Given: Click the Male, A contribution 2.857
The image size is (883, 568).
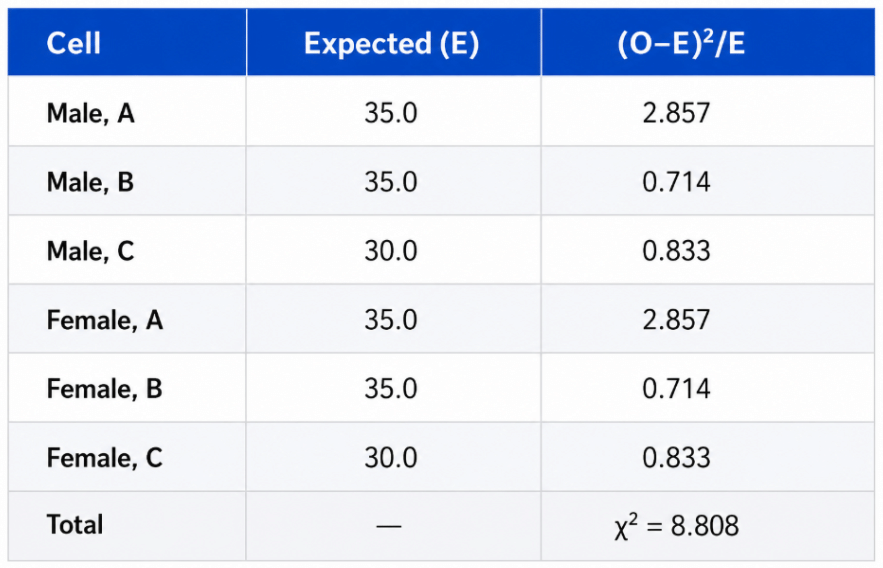Looking at the screenshot, I should [676, 113].
